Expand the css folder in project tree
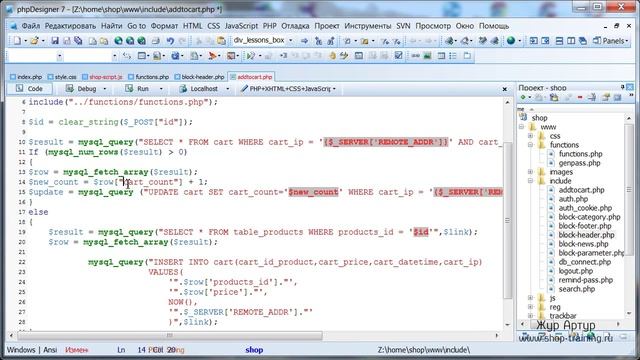This screenshot has height=360, width=640. [530, 136]
